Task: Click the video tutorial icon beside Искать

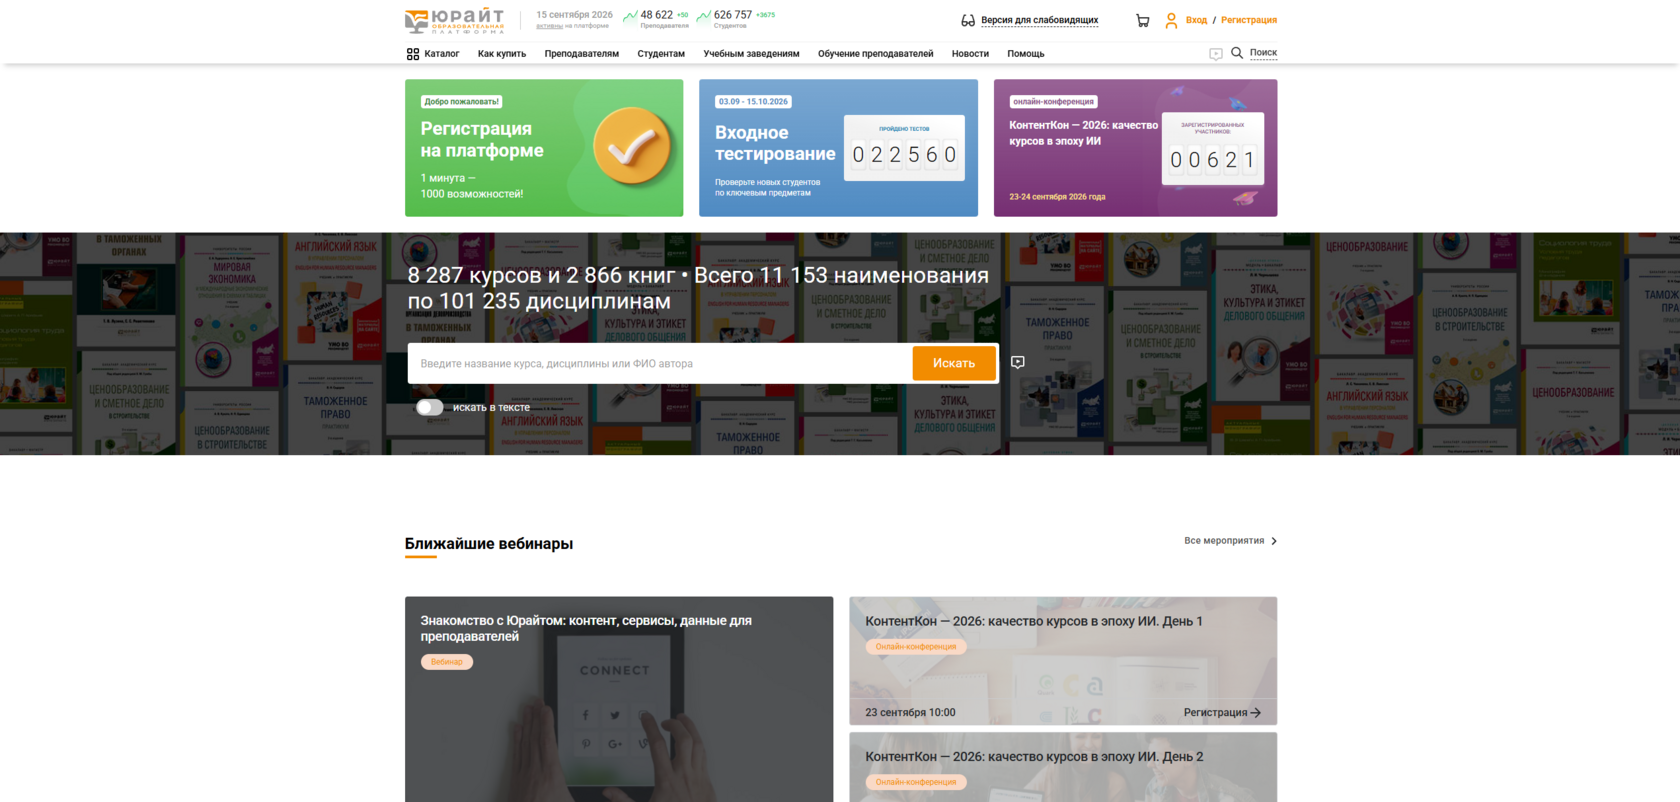Action: (1018, 362)
